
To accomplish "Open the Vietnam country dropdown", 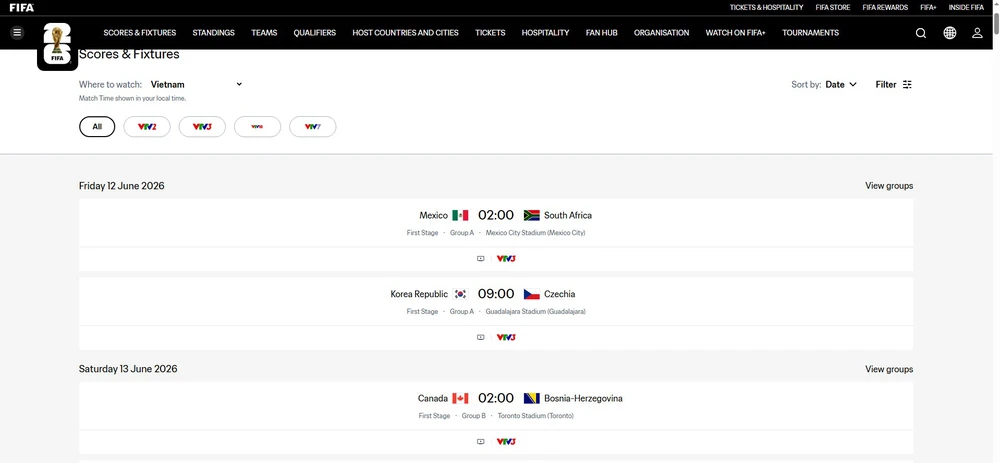I will point(196,85).
